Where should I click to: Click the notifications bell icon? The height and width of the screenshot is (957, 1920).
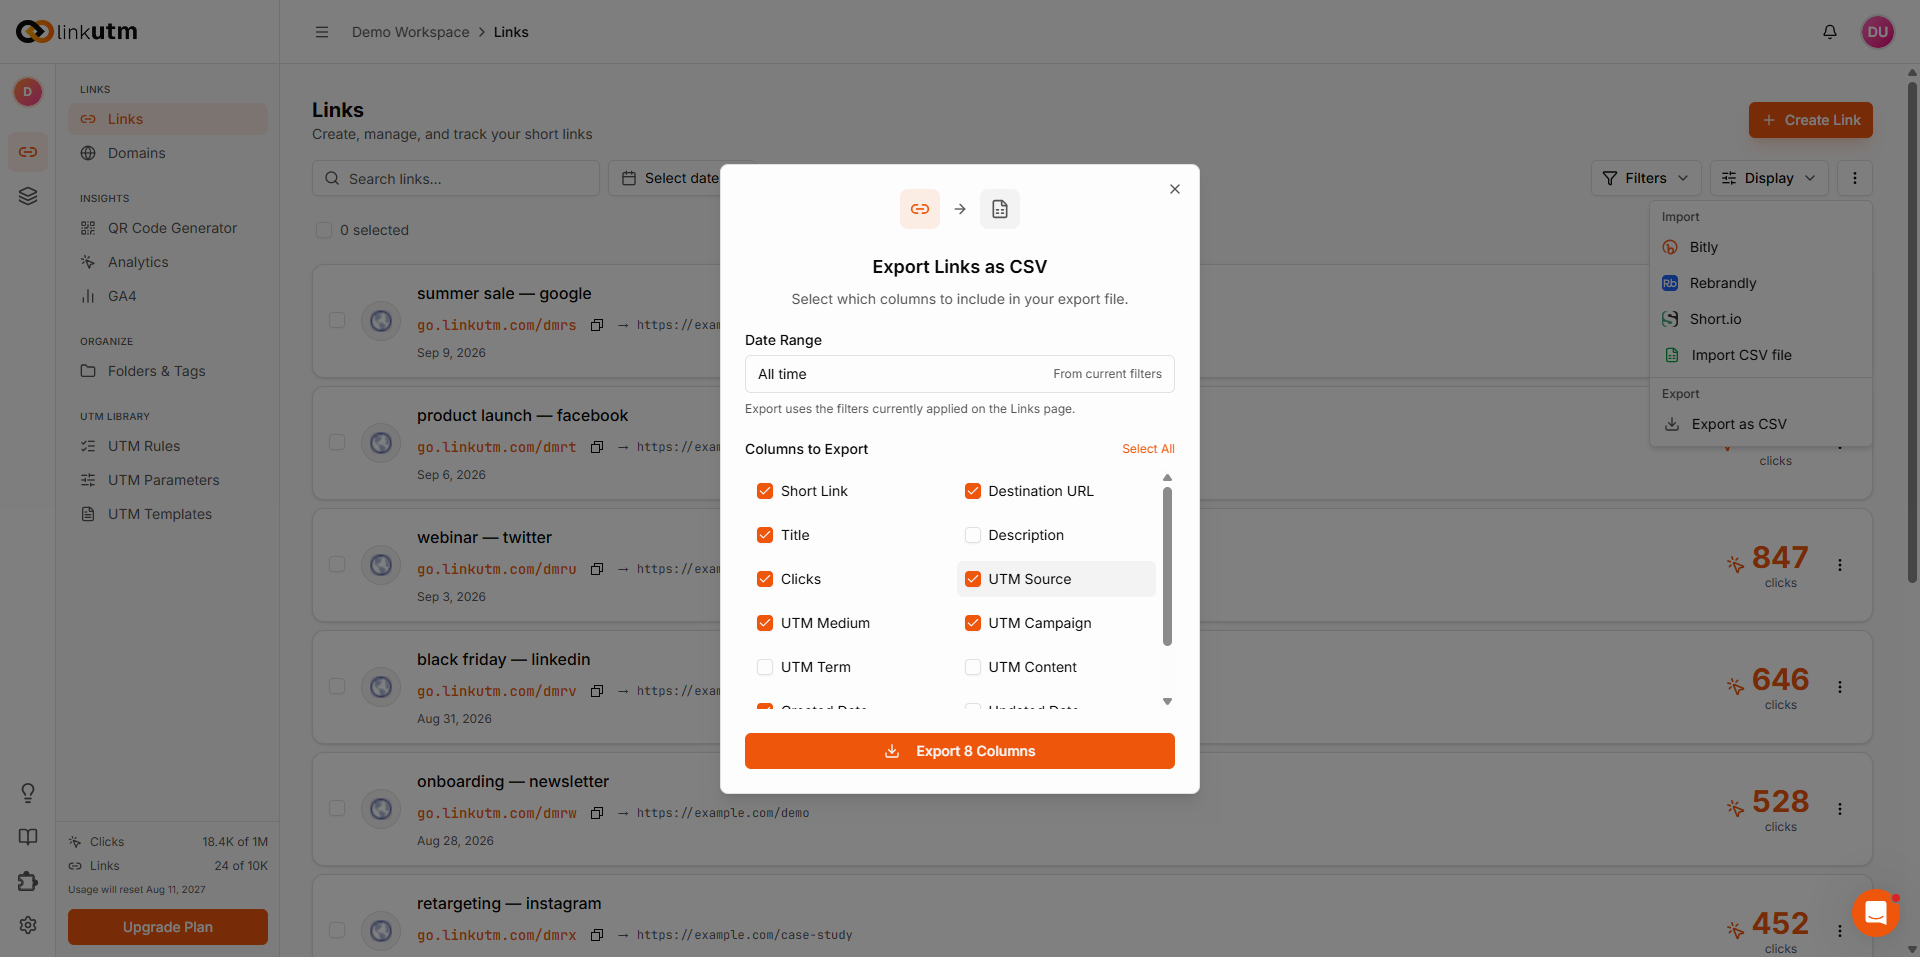(x=1829, y=32)
